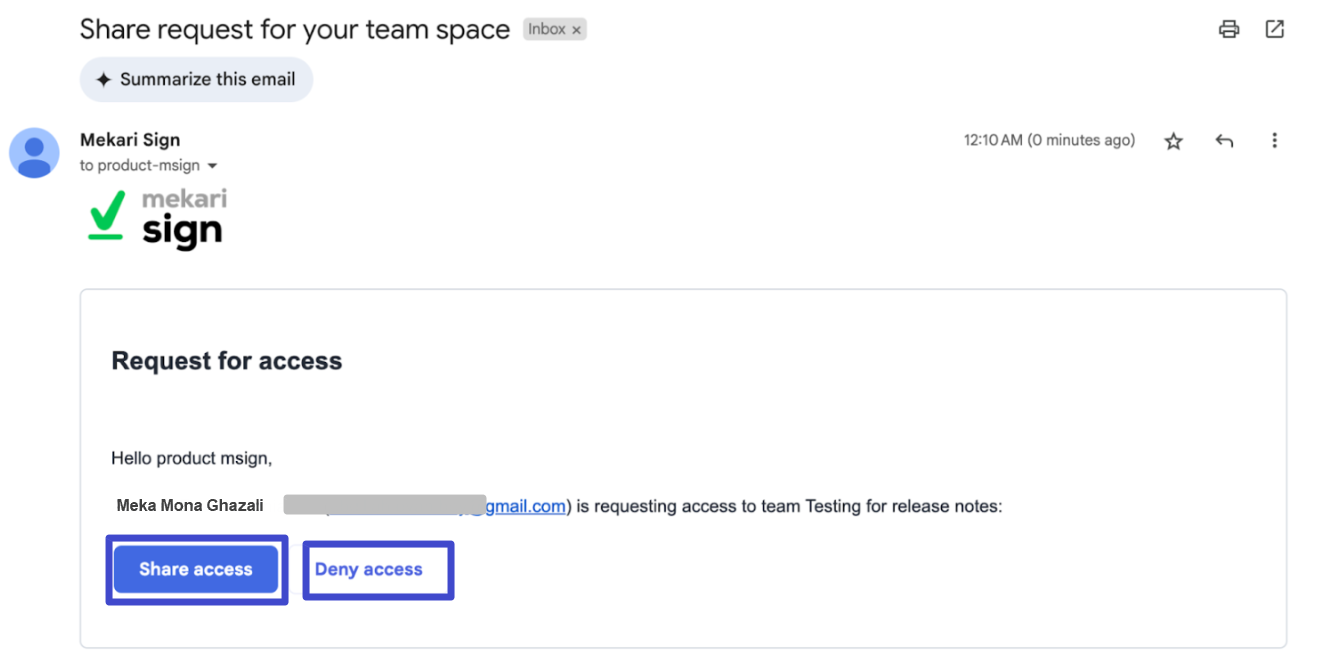Click the email subject line heading
The image size is (1330, 662).
295,29
